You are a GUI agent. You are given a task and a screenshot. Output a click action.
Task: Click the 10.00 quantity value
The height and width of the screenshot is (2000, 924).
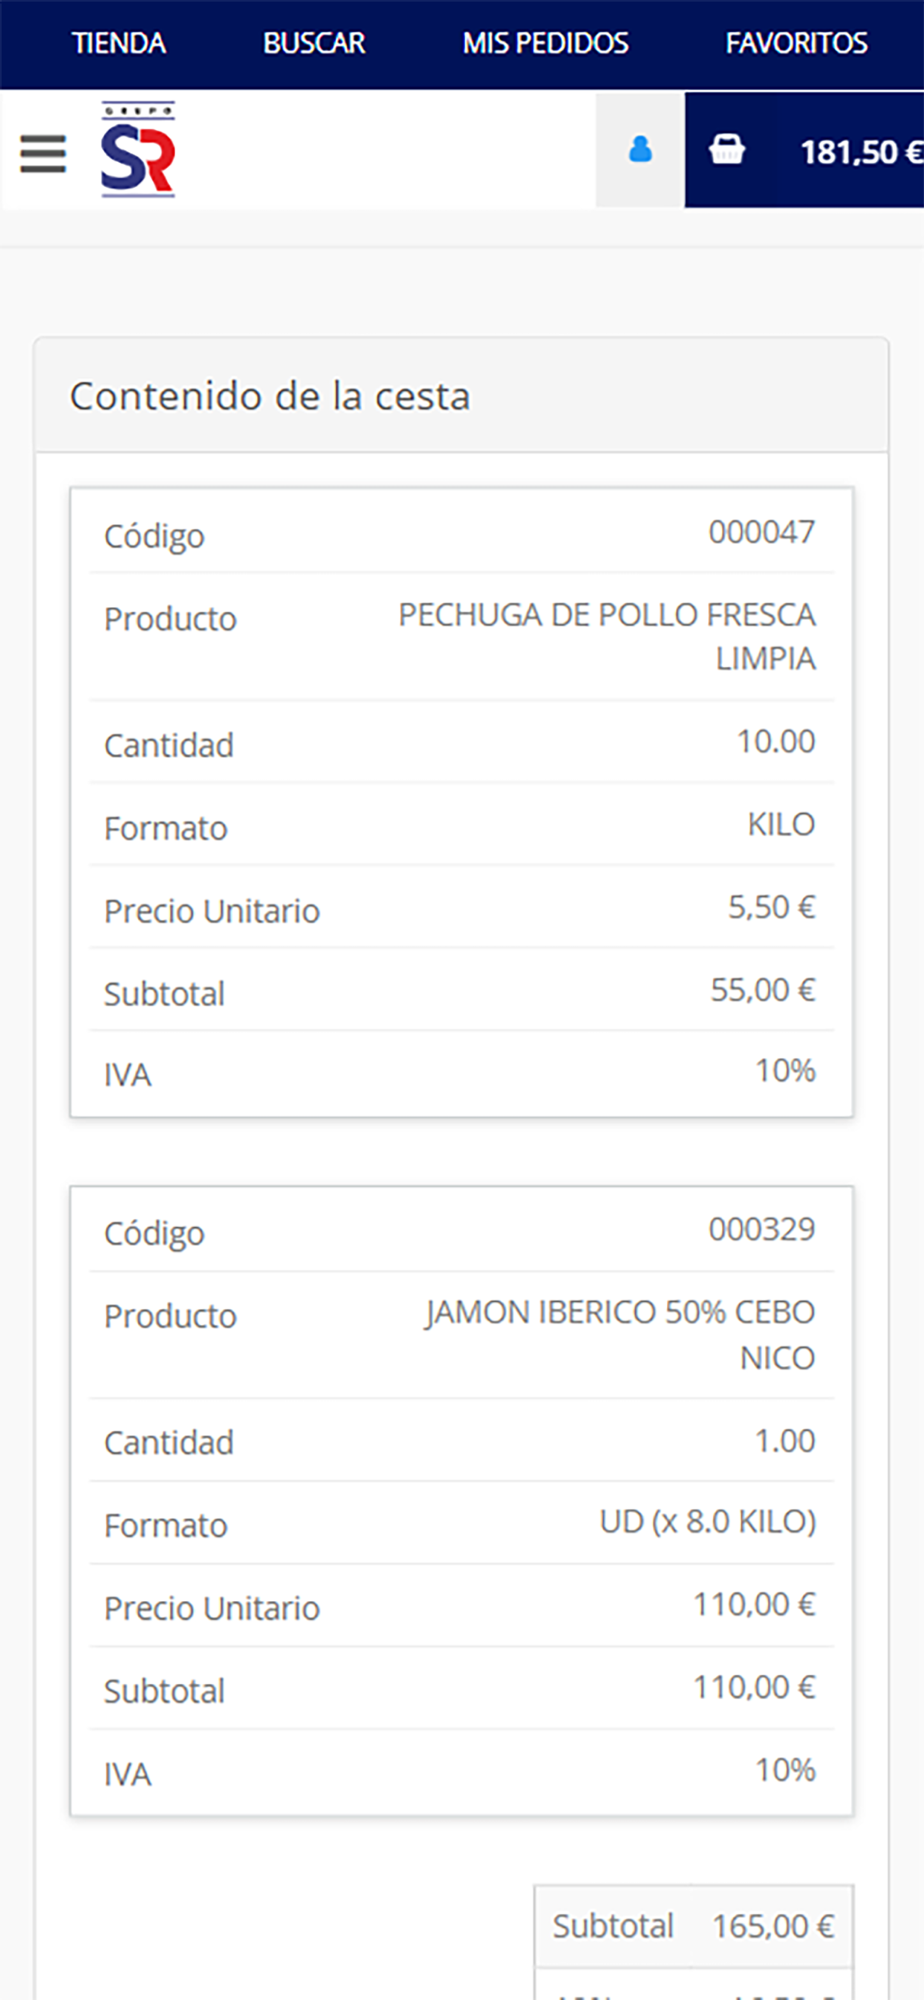click(776, 741)
